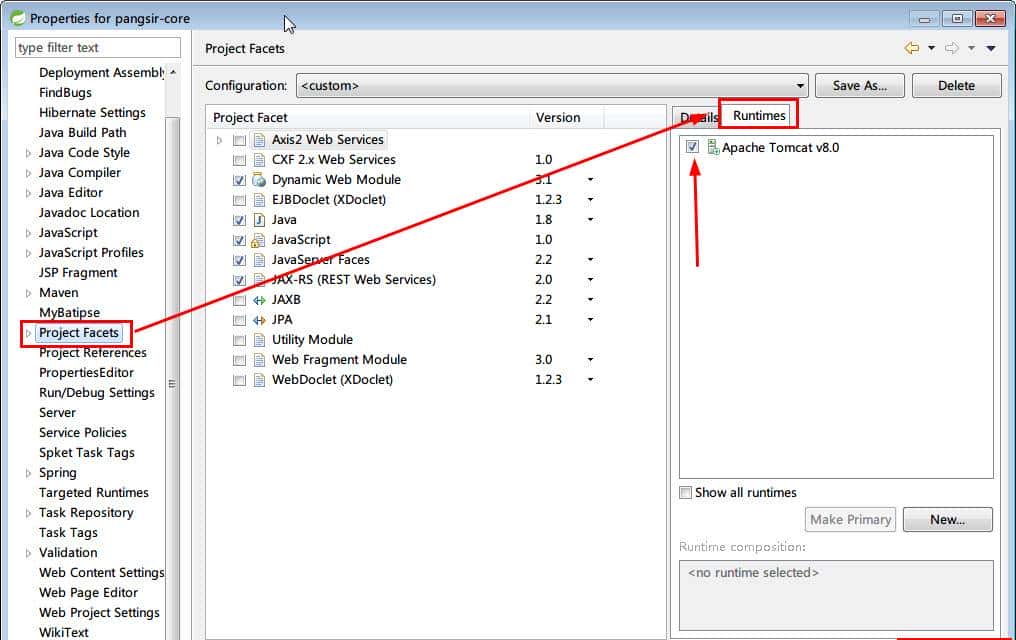Click the Spring leaf icon in title bar

(x=17, y=18)
